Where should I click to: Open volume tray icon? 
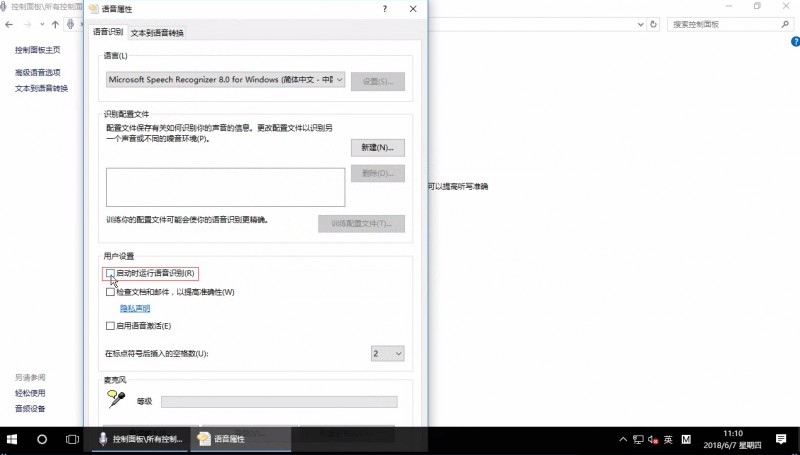click(653, 439)
